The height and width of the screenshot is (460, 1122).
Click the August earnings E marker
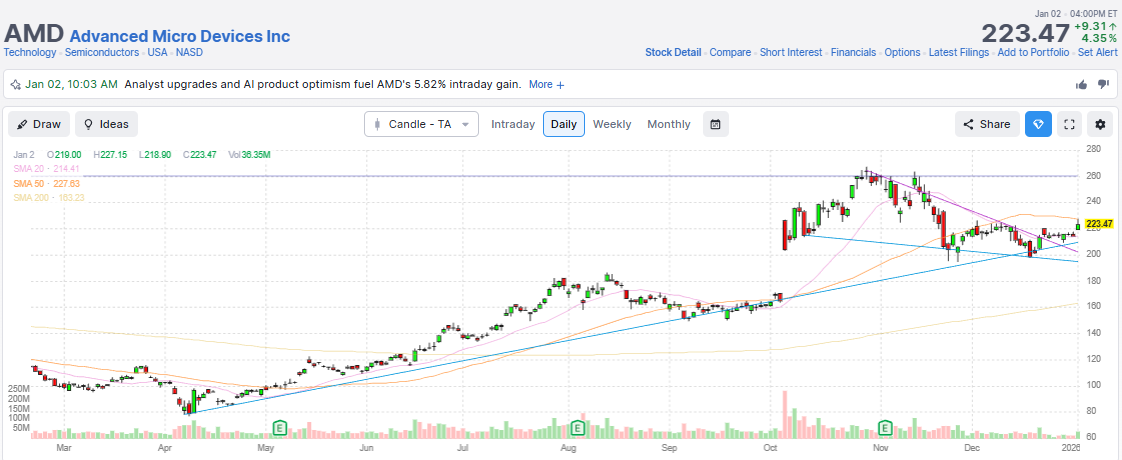click(578, 429)
